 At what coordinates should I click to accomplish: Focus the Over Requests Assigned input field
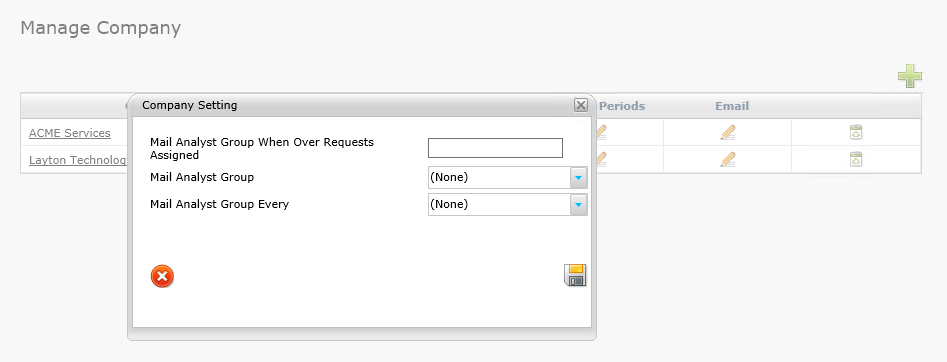(495, 148)
